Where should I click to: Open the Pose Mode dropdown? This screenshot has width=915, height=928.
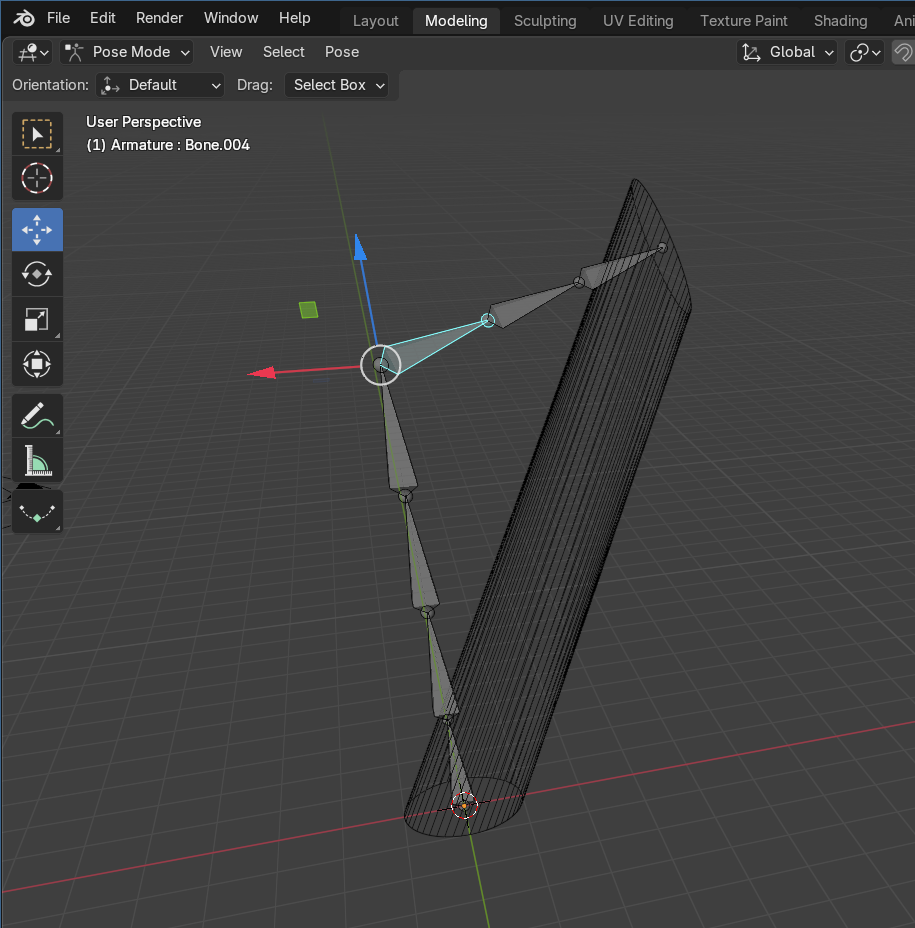point(127,52)
